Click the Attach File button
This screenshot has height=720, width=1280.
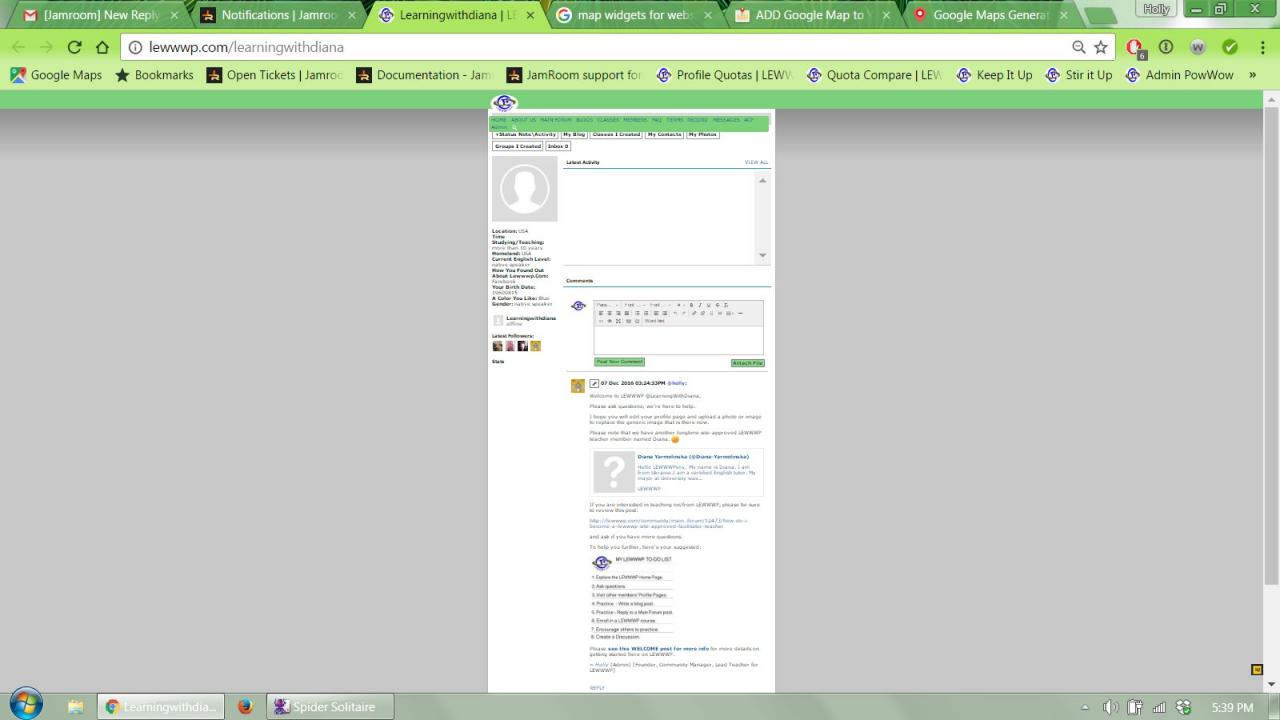click(747, 363)
